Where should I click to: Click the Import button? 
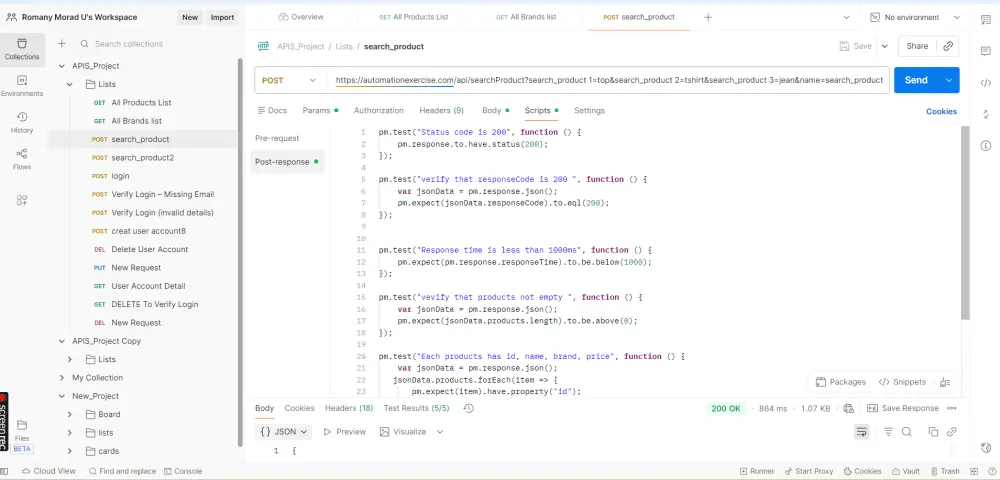coord(223,17)
